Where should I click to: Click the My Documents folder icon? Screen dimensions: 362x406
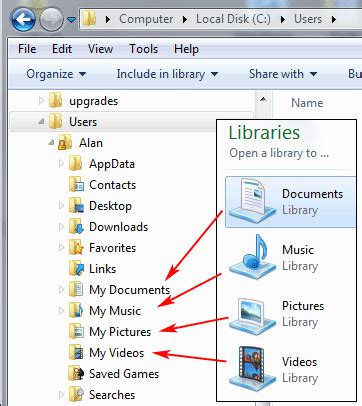tap(76, 289)
